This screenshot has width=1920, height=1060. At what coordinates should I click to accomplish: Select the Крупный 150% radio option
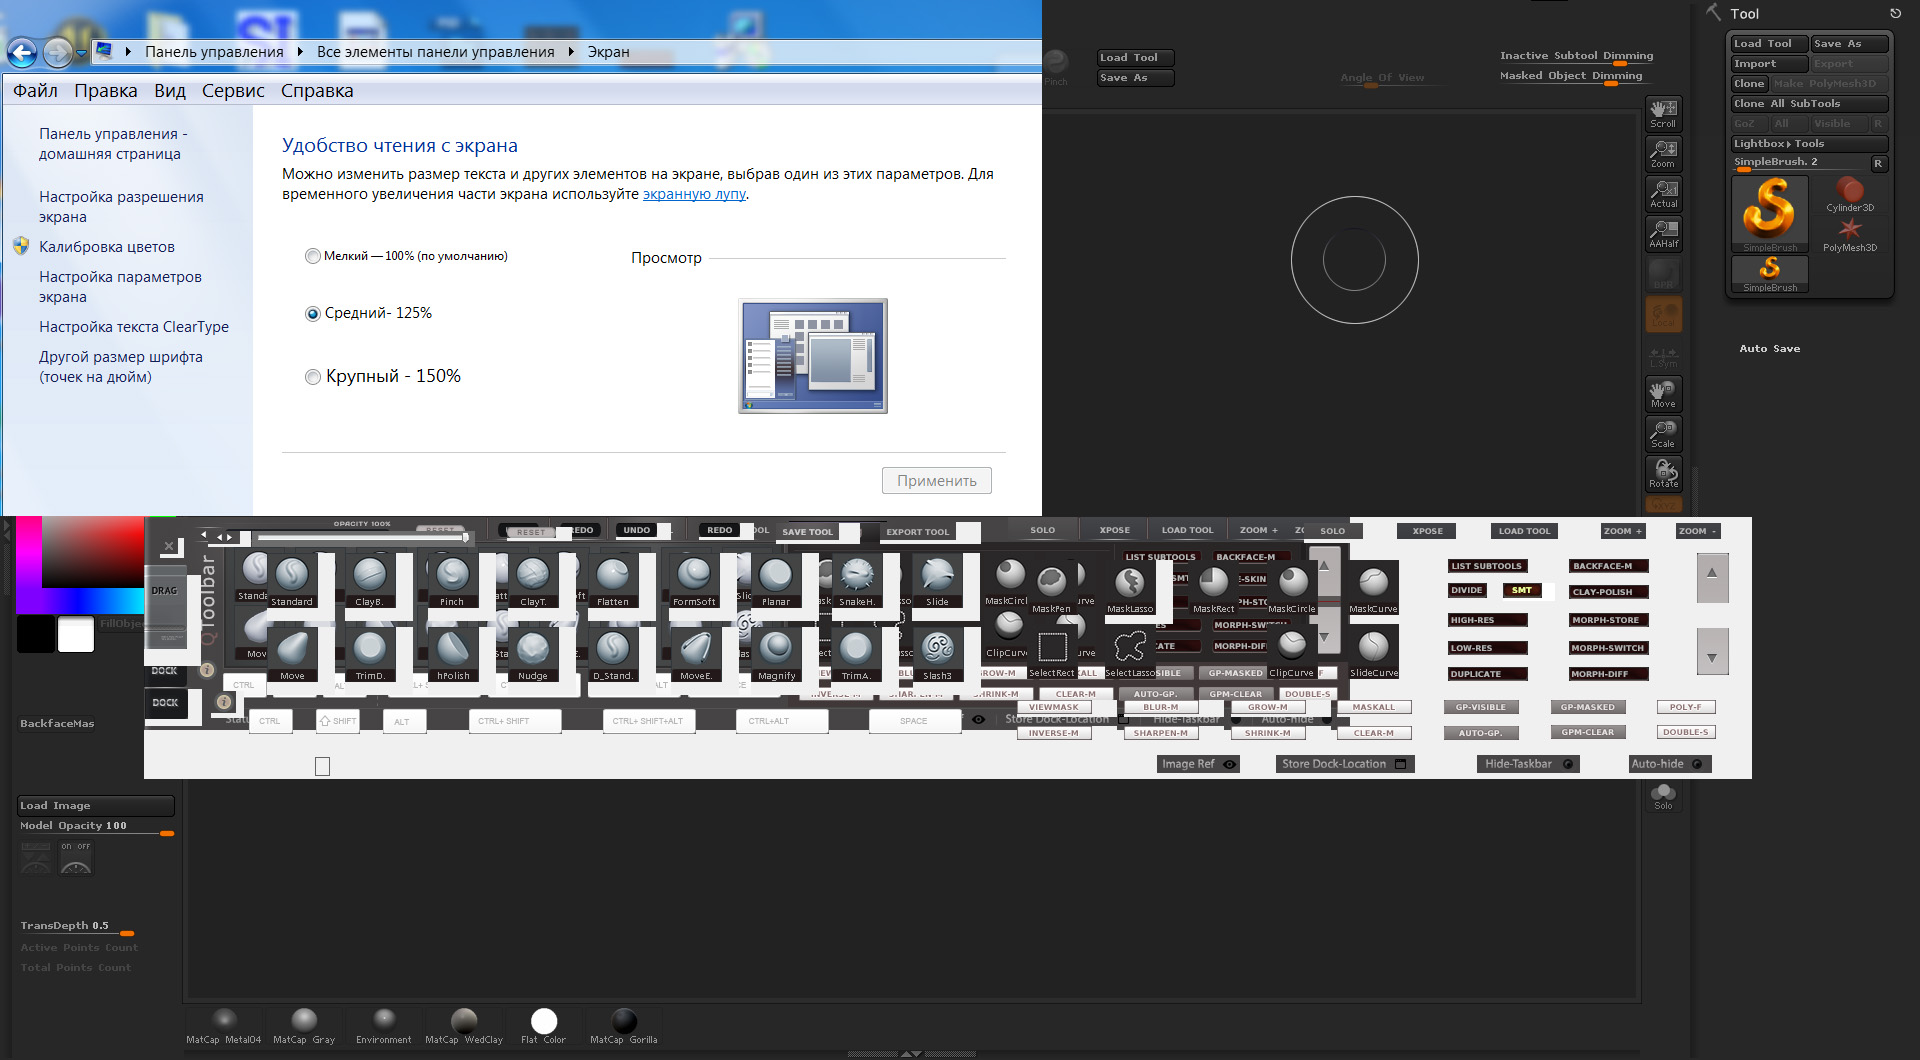(313, 377)
